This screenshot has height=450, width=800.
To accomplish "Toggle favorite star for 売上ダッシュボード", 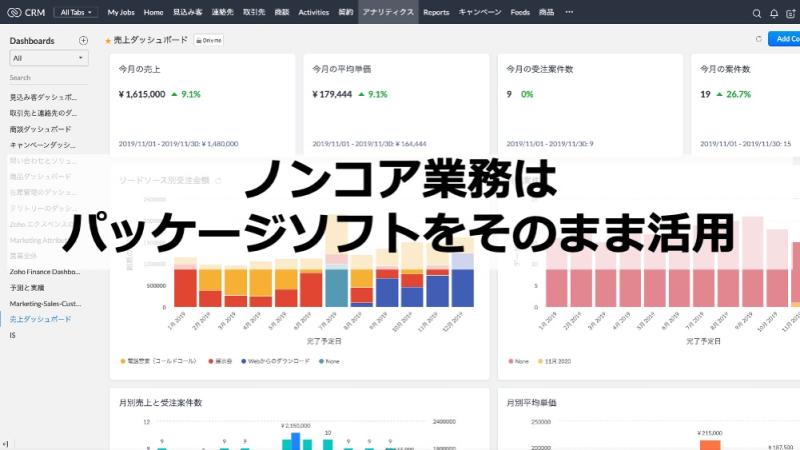I will 108,41.
